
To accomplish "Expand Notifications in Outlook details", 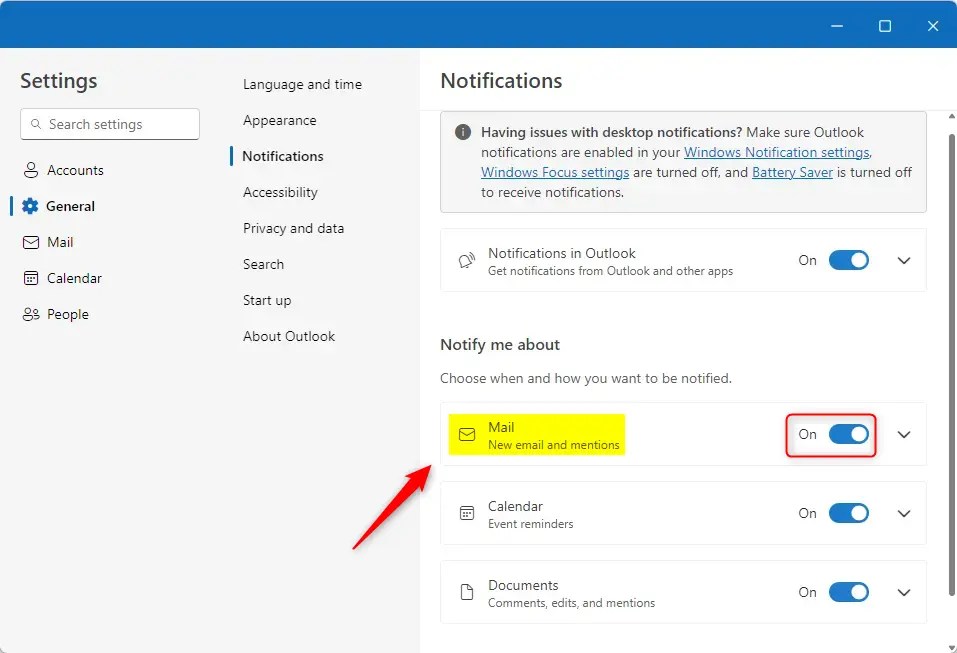I will click(x=903, y=260).
